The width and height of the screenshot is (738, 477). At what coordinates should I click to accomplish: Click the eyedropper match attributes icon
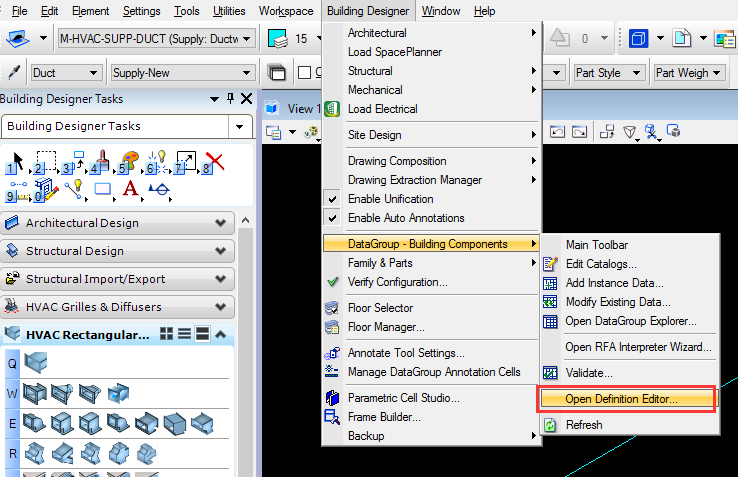tap(14, 72)
